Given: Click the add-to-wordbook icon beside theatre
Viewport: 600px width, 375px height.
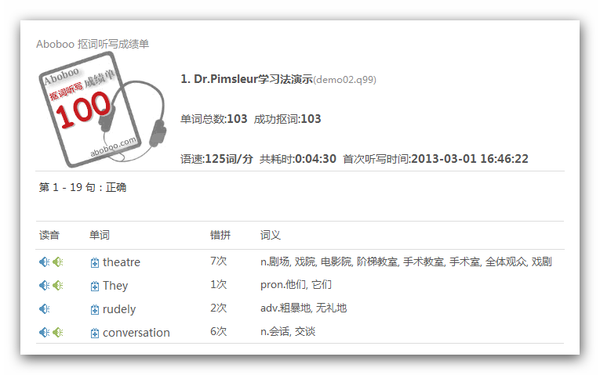Looking at the screenshot, I should [x=95, y=263].
